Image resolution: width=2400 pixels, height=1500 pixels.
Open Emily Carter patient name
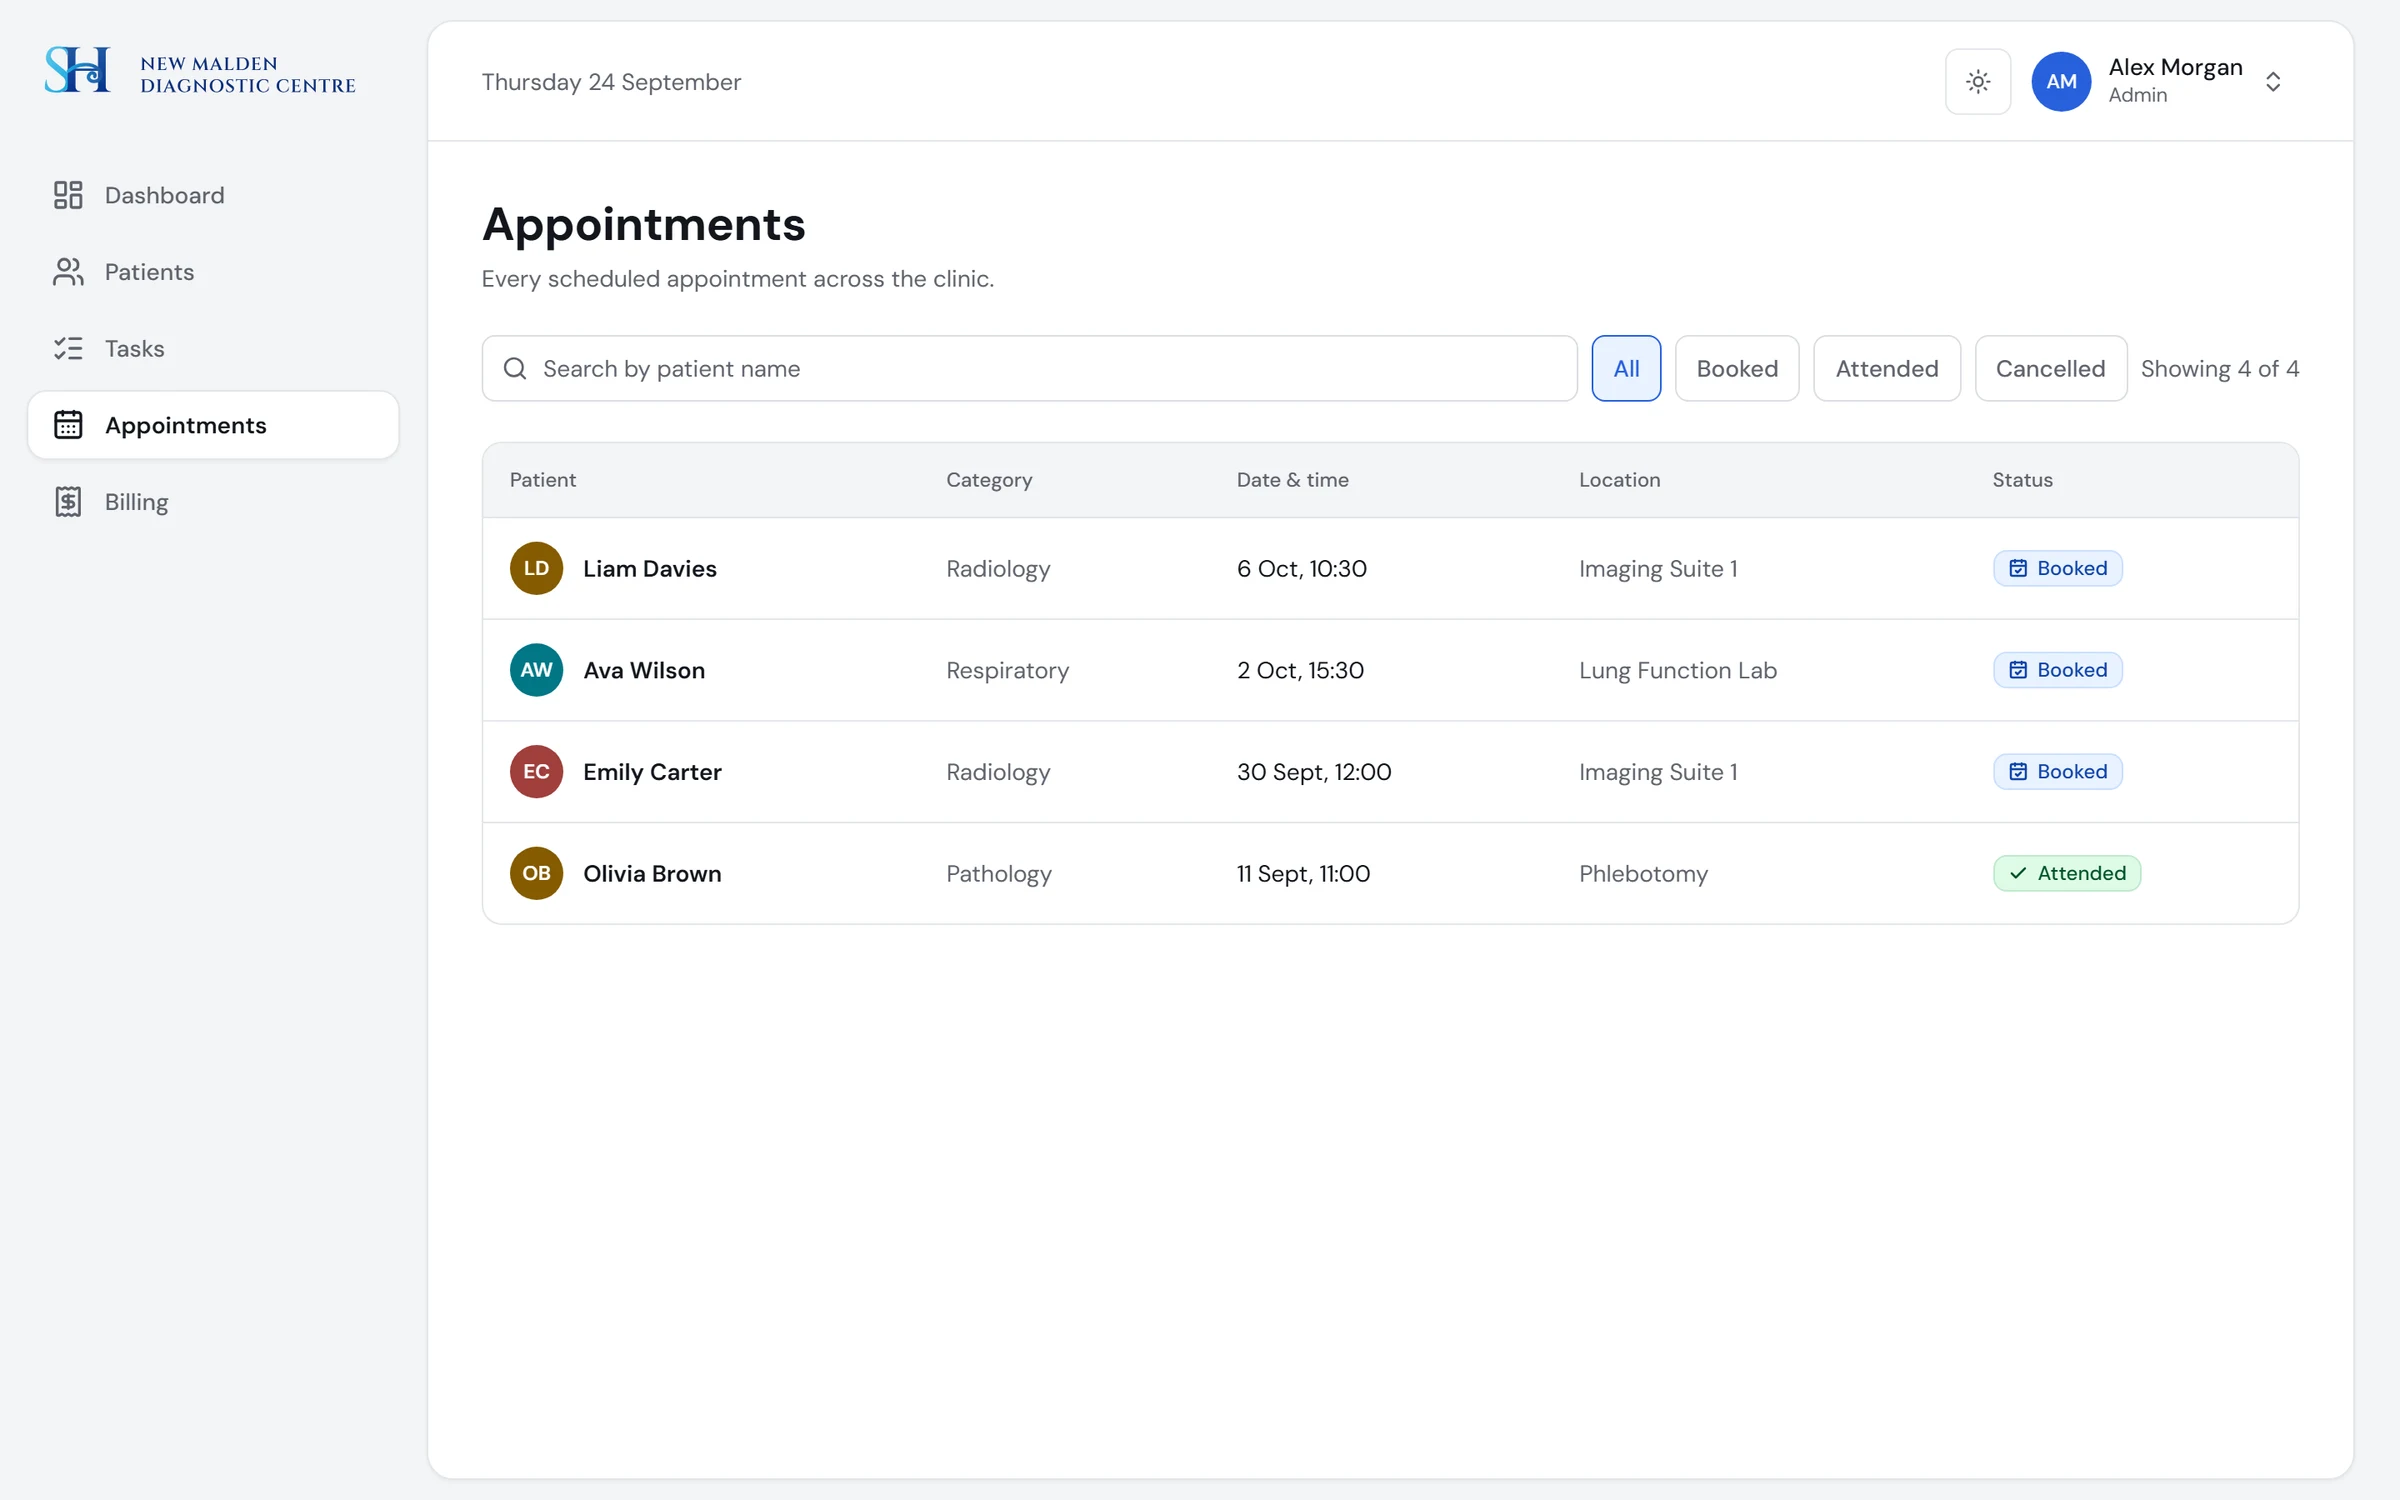[x=652, y=772]
